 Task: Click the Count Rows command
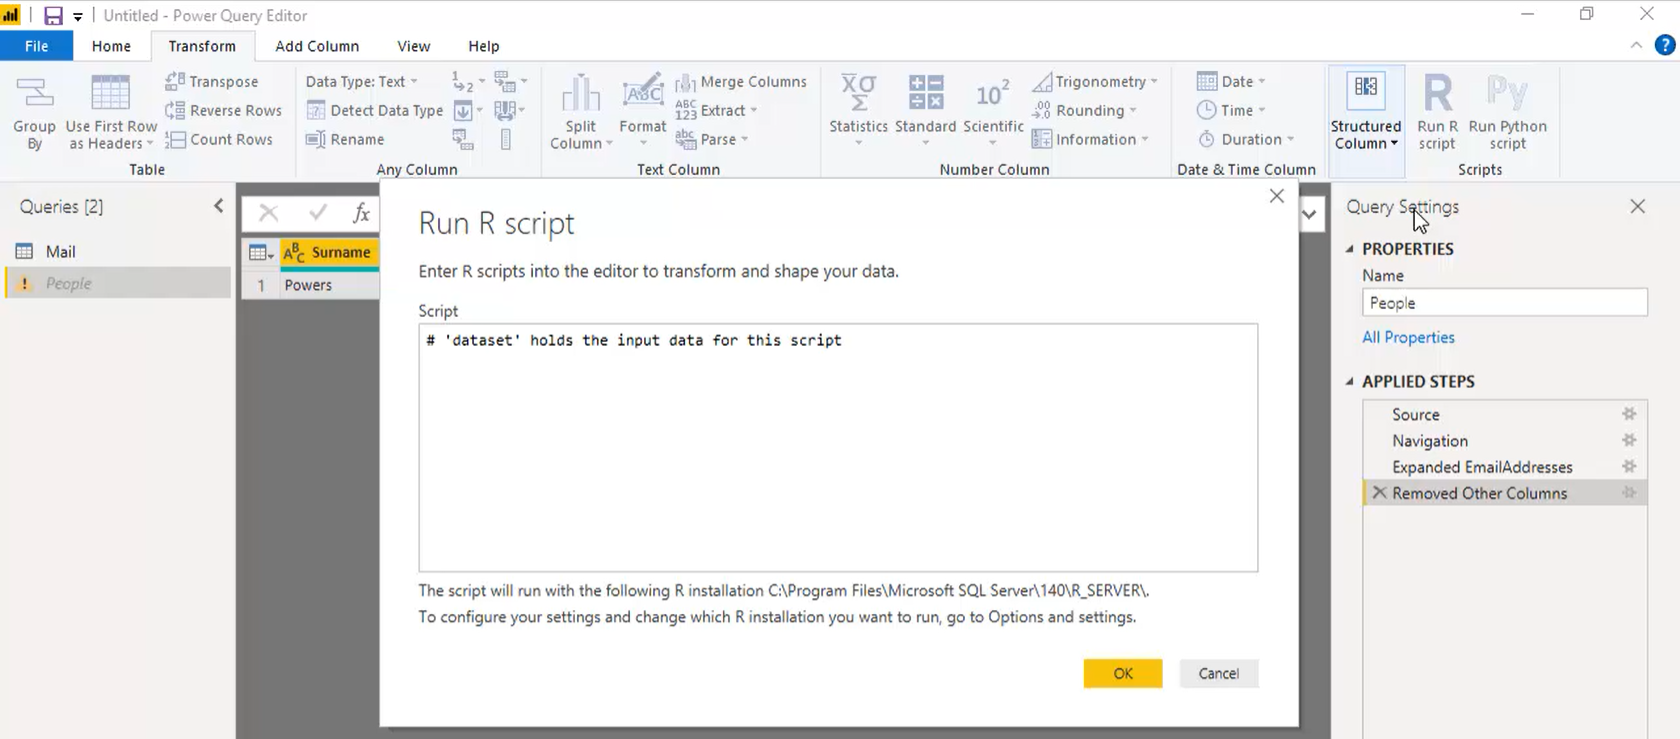(x=219, y=139)
